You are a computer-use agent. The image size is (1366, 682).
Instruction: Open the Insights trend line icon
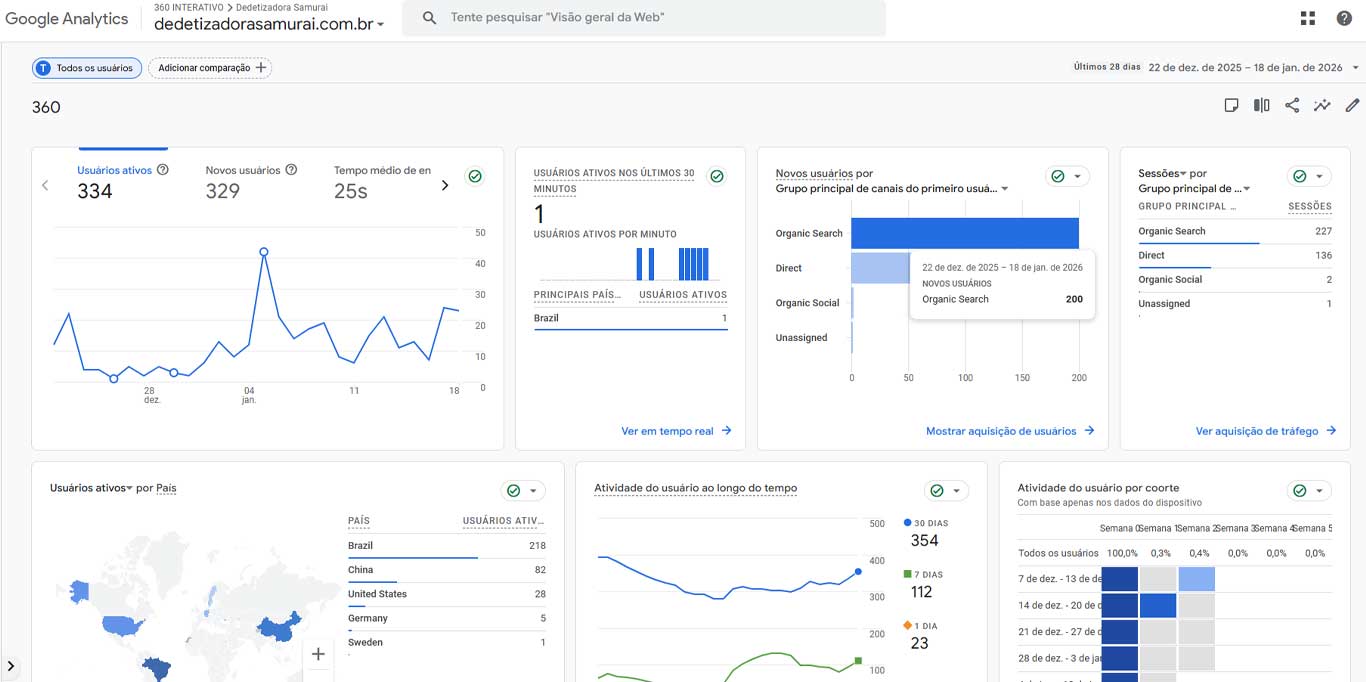point(1322,105)
